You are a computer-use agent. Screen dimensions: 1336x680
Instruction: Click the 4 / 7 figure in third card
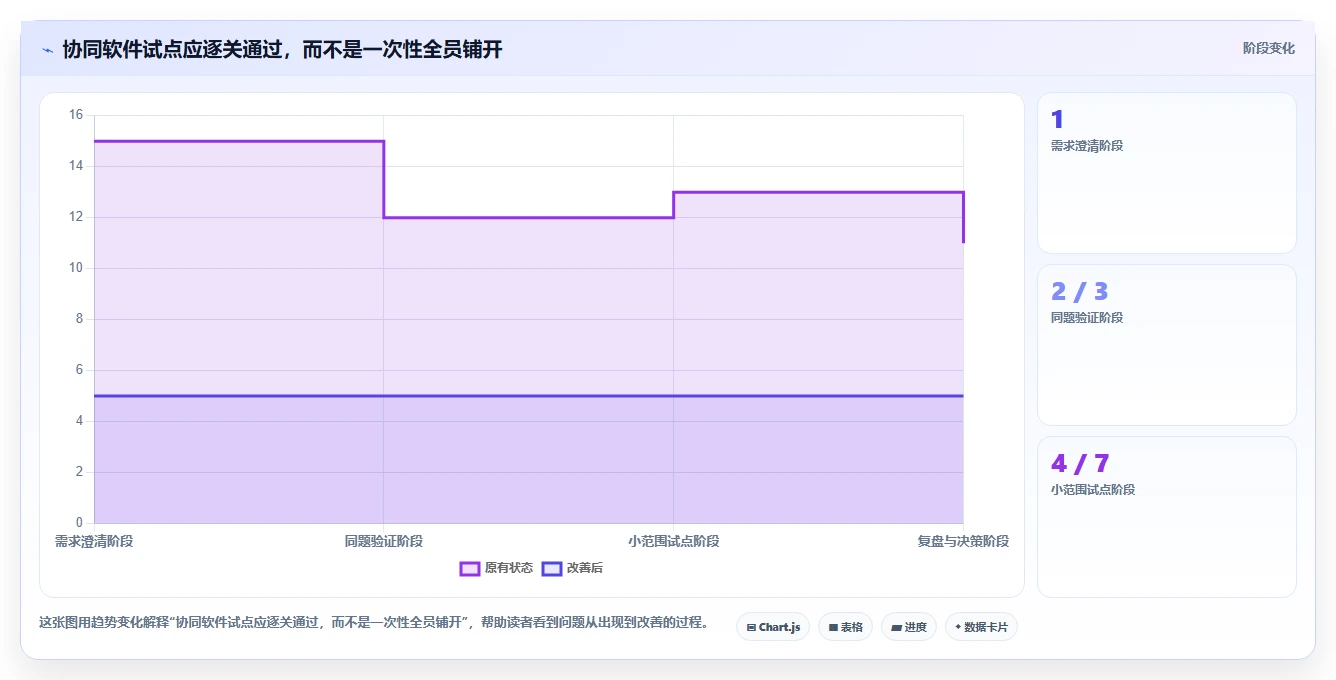point(1080,464)
